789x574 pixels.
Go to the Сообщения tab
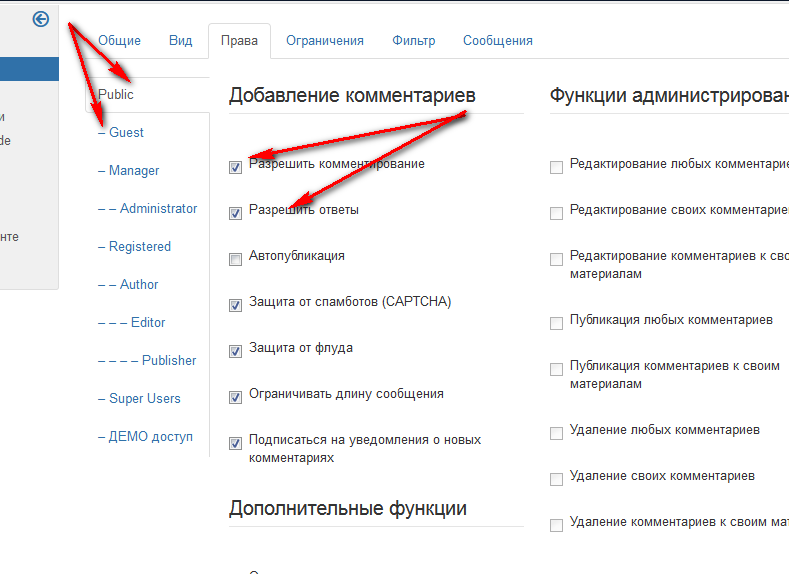click(497, 41)
